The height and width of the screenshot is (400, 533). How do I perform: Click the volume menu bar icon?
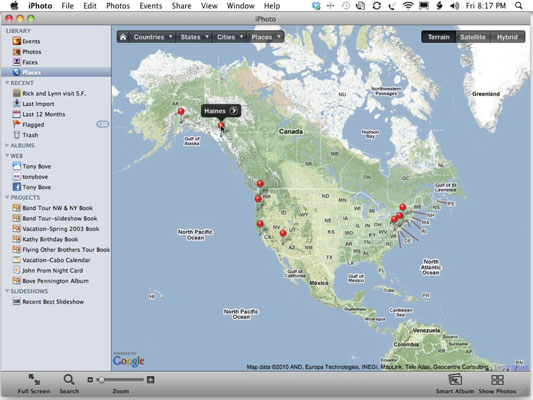pos(454,6)
